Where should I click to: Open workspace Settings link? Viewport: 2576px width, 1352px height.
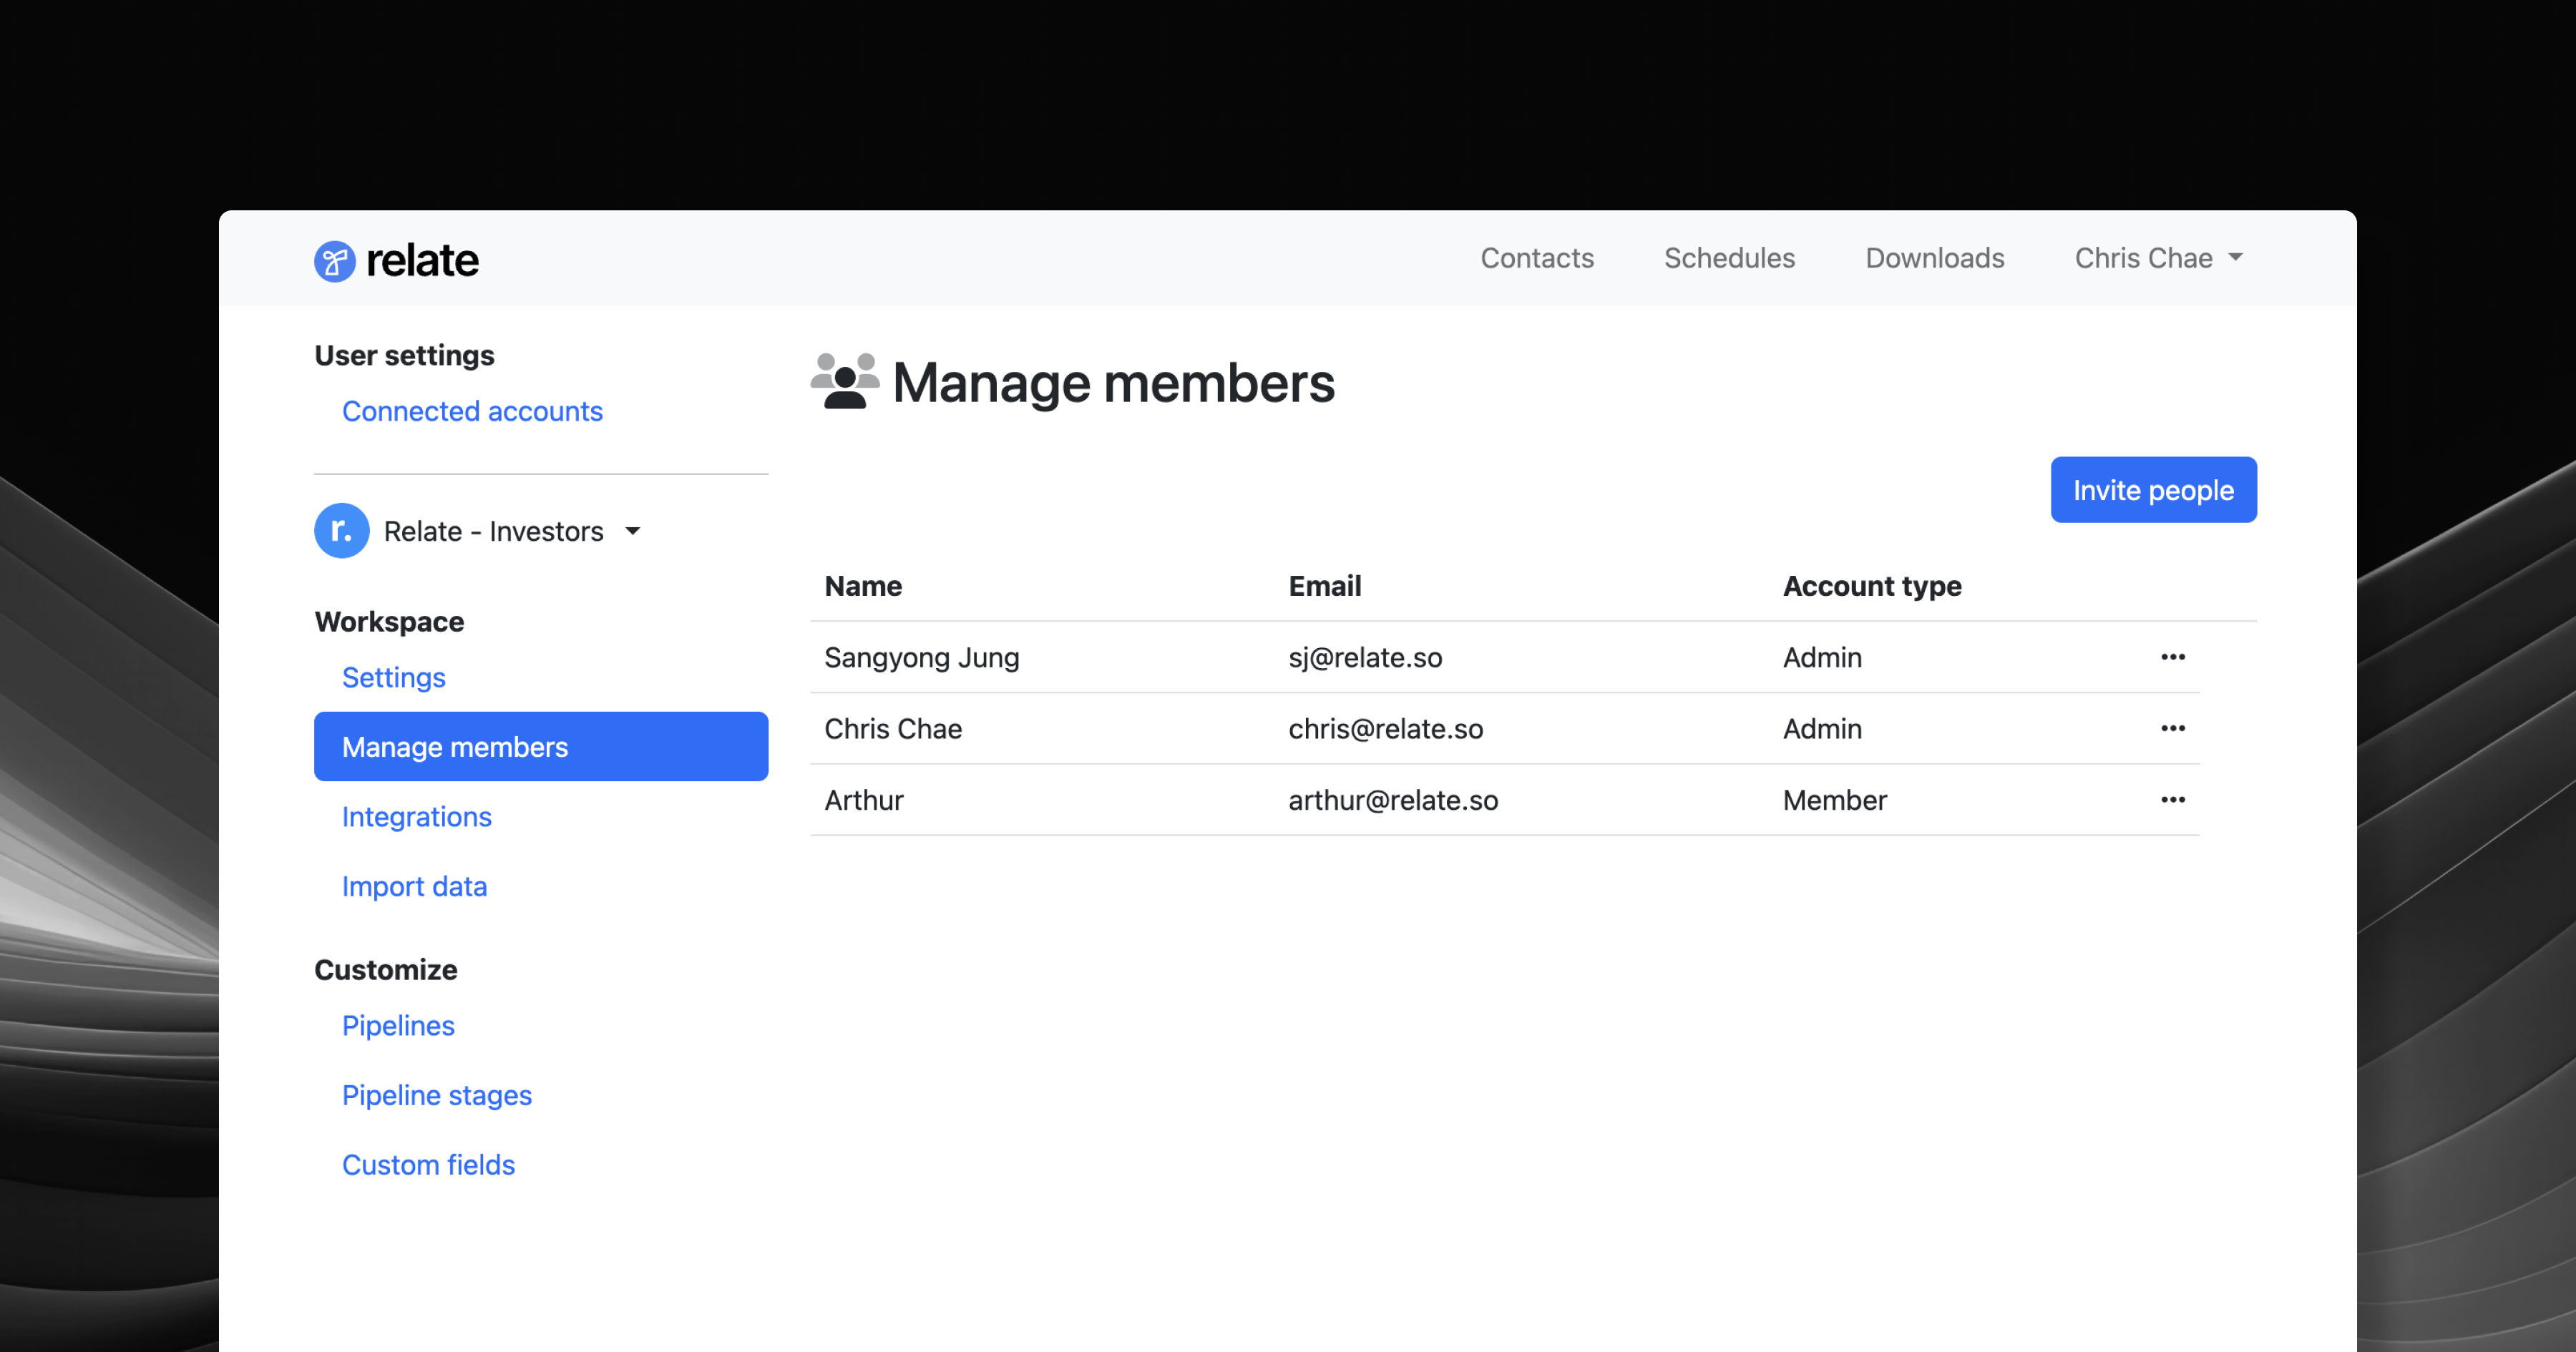coord(394,677)
